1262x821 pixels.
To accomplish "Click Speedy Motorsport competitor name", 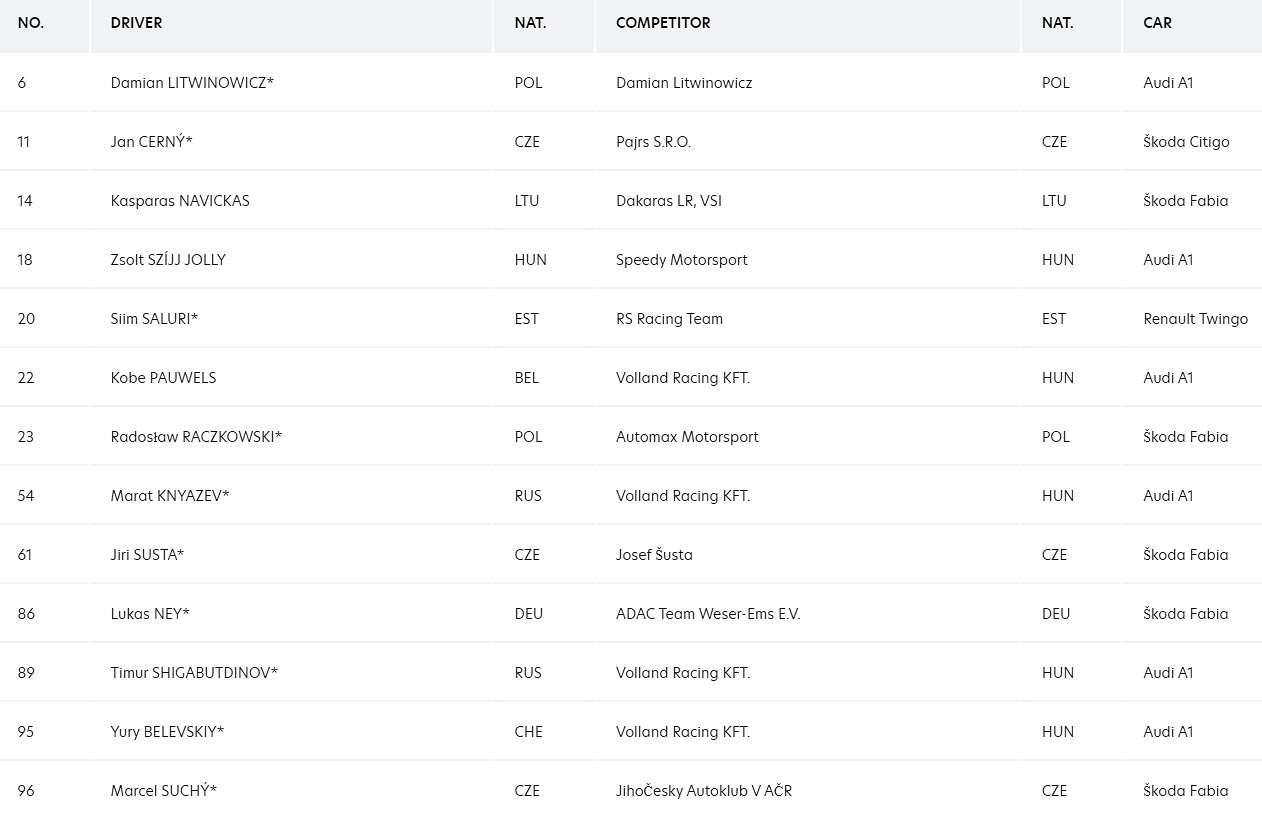I will [x=682, y=260].
